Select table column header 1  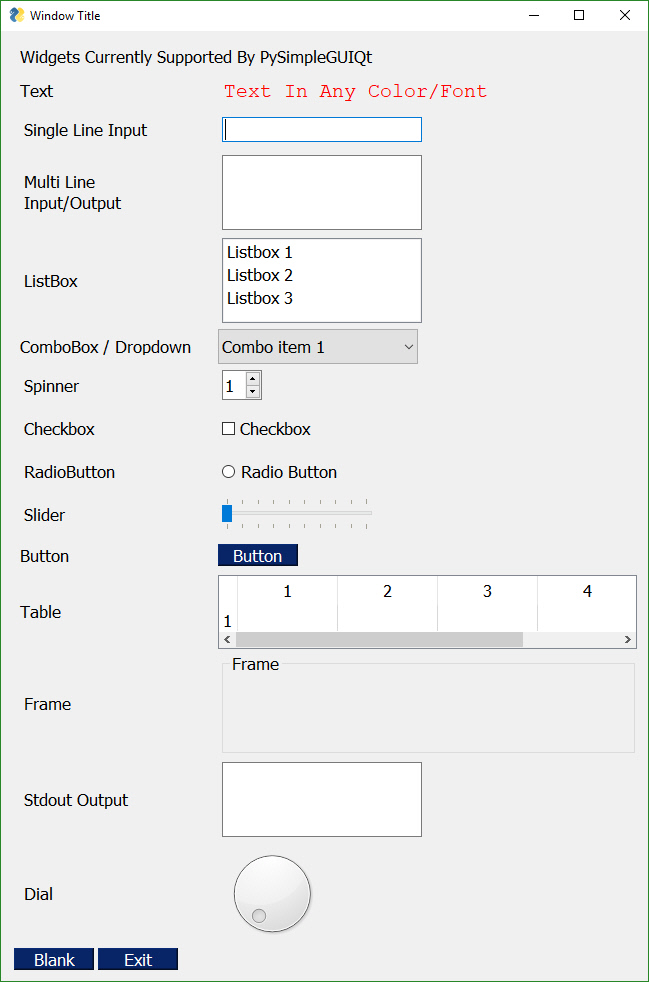(288, 591)
